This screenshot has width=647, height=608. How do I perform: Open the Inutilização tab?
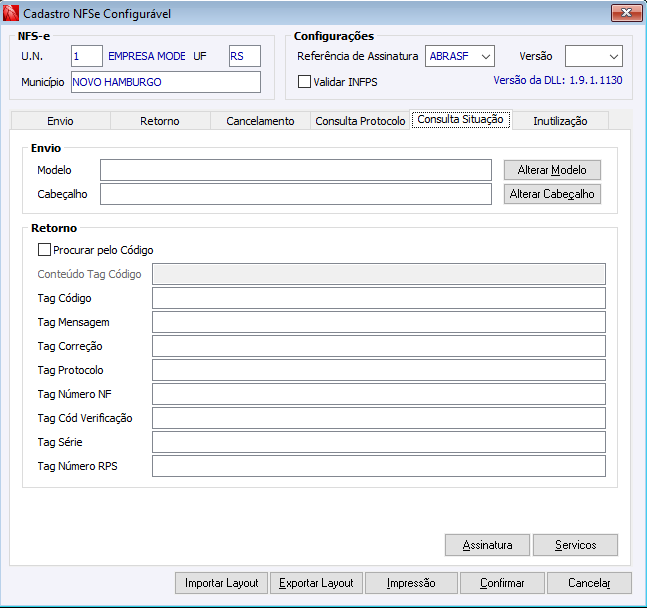pyautogui.click(x=560, y=121)
